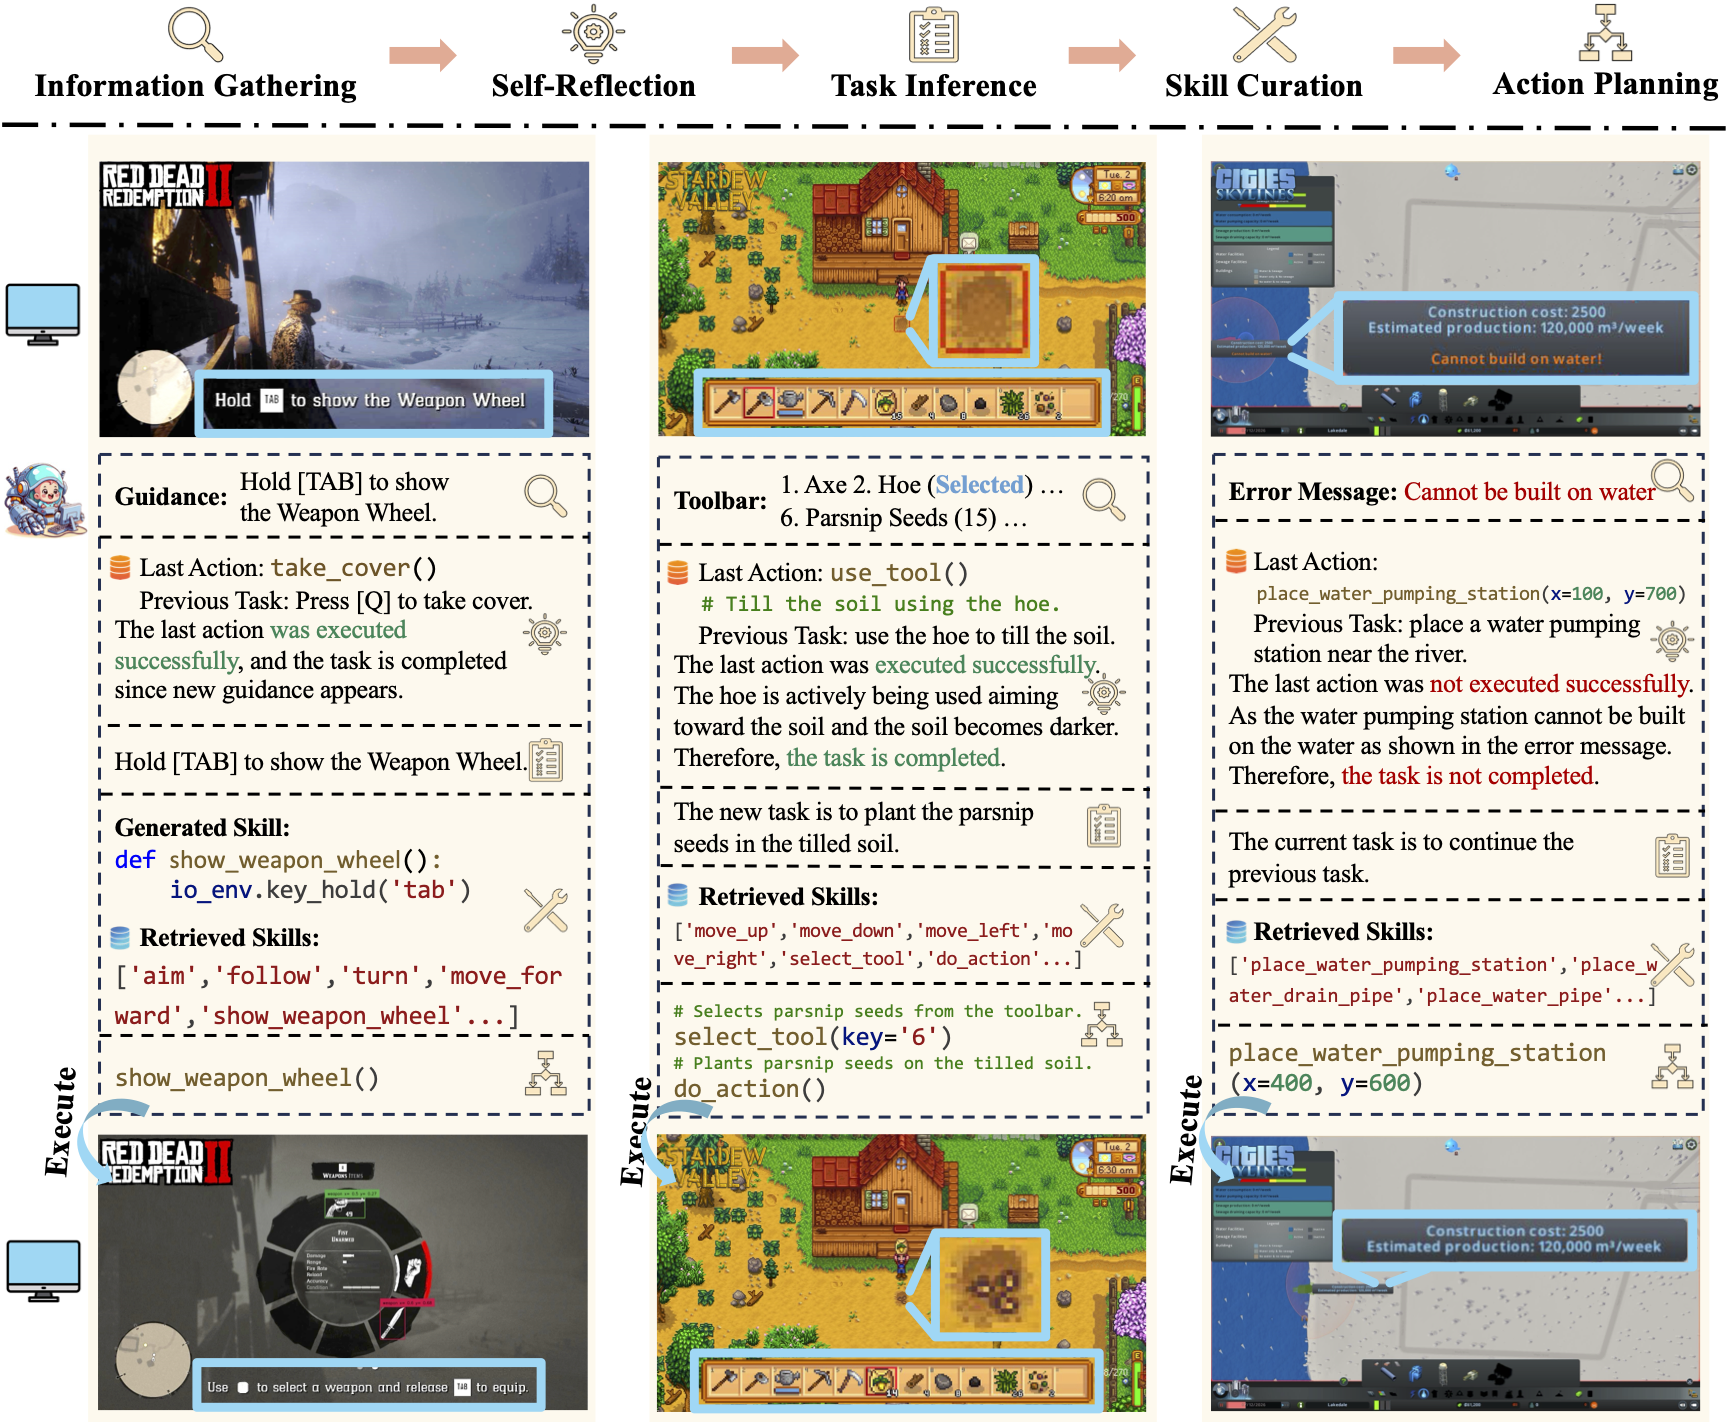Click the 'Action Planning' label
This screenshot has height=1422, width=1732.
tap(1605, 84)
